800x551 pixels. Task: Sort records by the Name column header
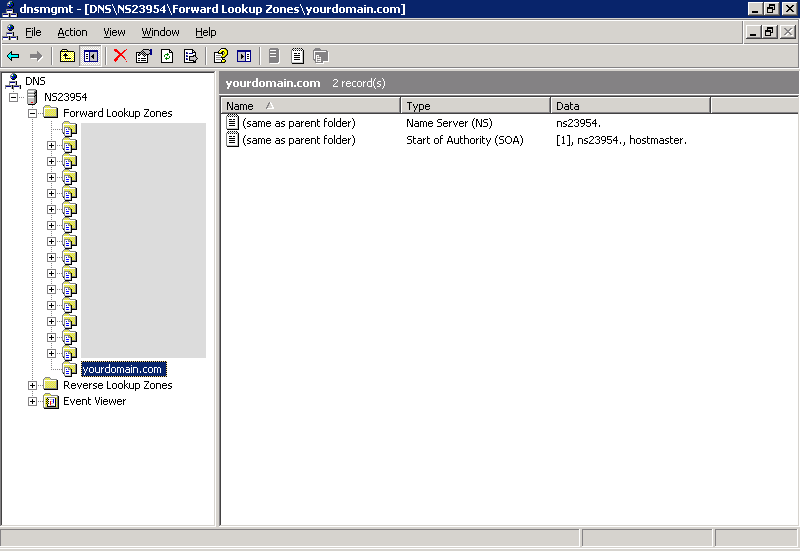point(311,106)
